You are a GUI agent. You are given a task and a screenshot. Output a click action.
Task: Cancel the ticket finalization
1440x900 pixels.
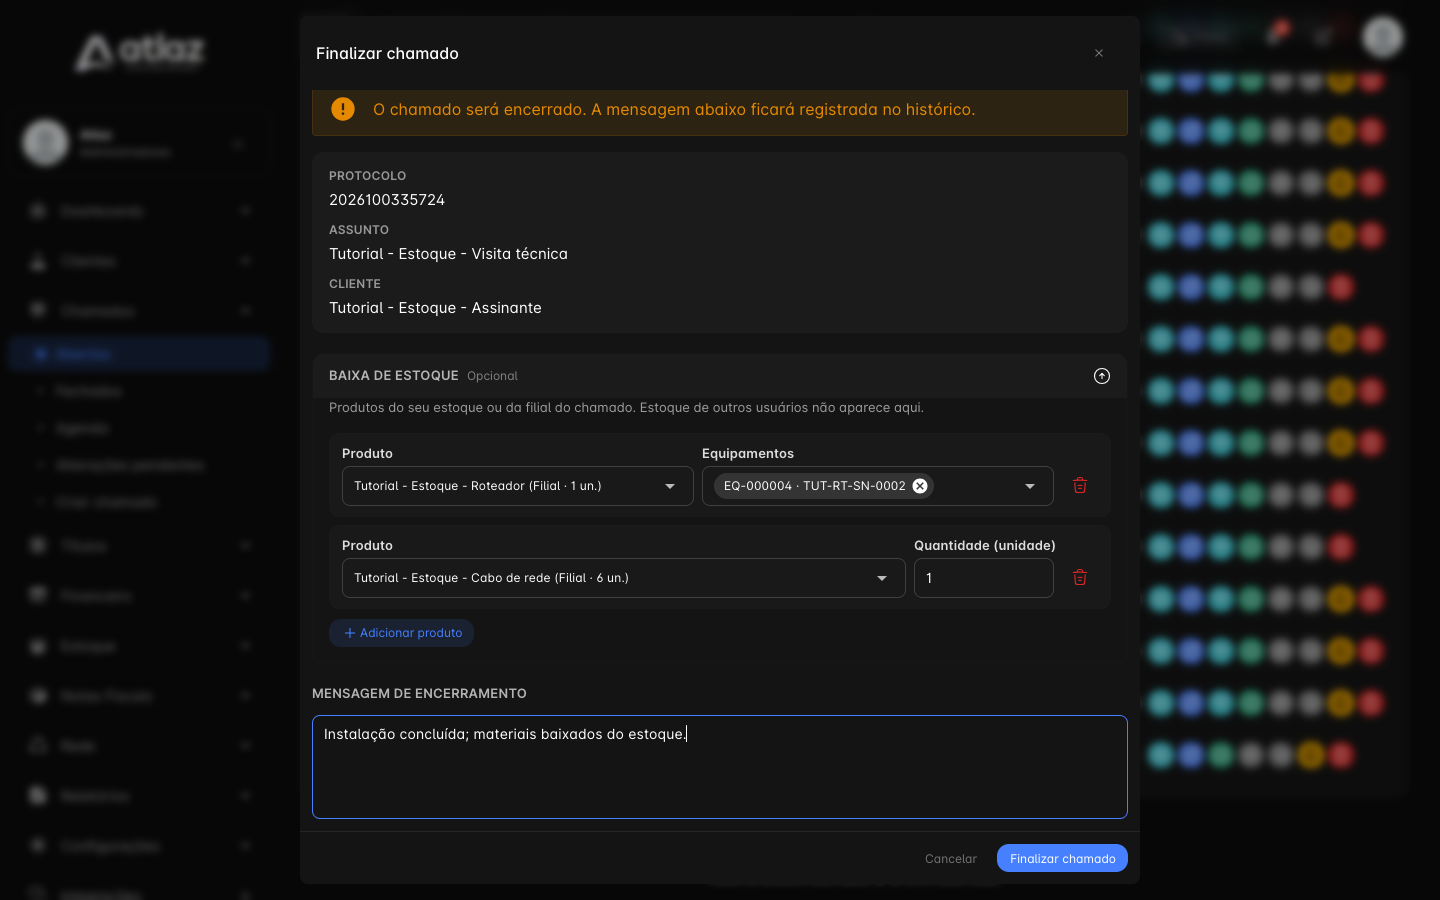click(951, 859)
